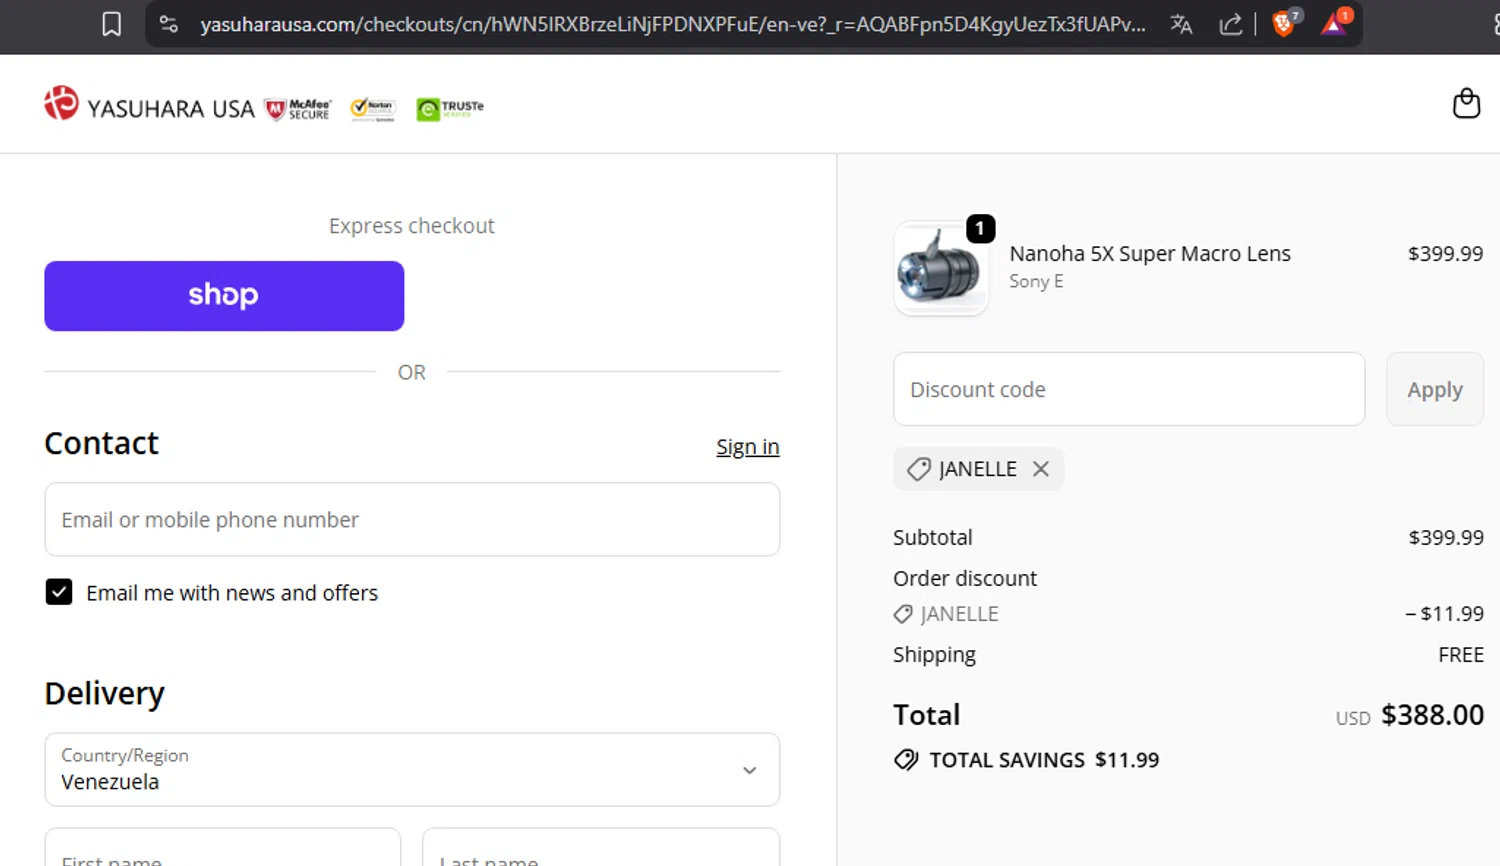The width and height of the screenshot is (1500, 866).
Task: Click the Apply discount button
Action: (x=1435, y=389)
